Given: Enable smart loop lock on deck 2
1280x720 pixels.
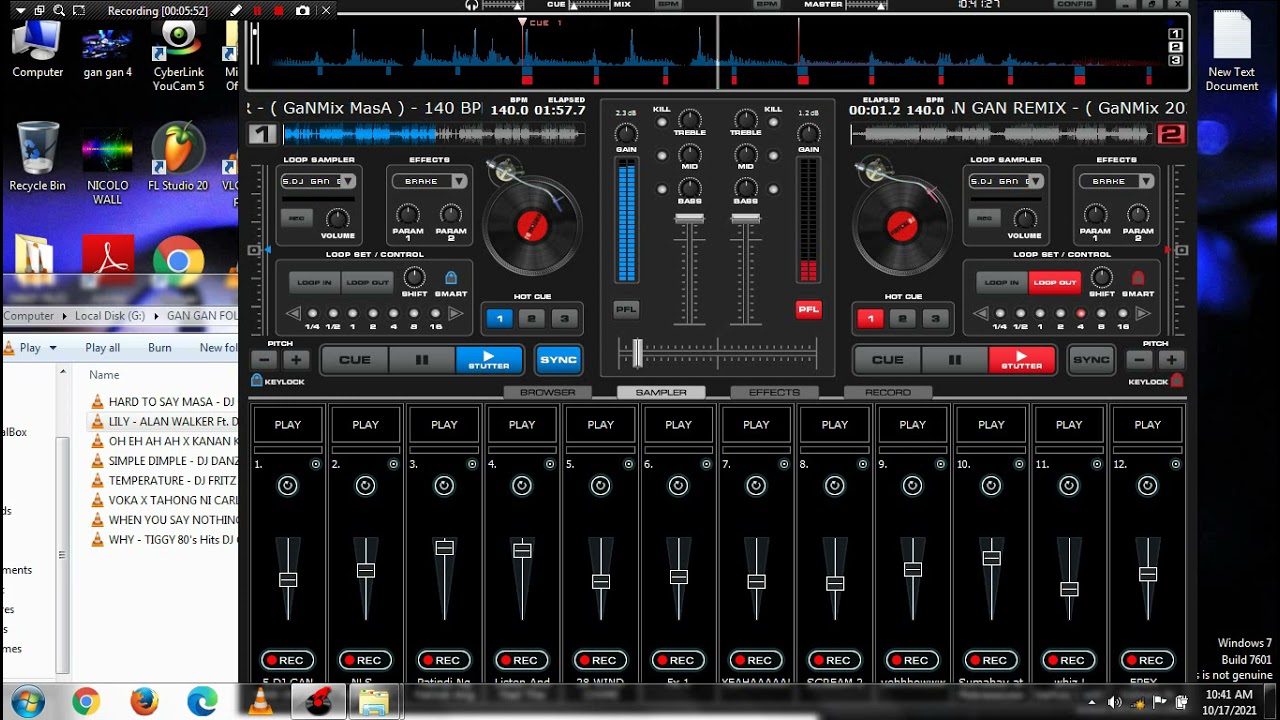Looking at the screenshot, I should pyautogui.click(x=1138, y=277).
